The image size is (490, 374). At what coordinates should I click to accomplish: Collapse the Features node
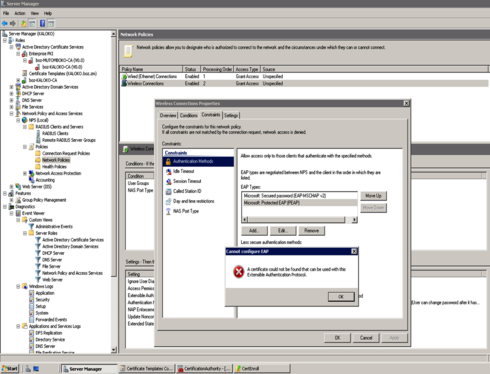(5, 193)
